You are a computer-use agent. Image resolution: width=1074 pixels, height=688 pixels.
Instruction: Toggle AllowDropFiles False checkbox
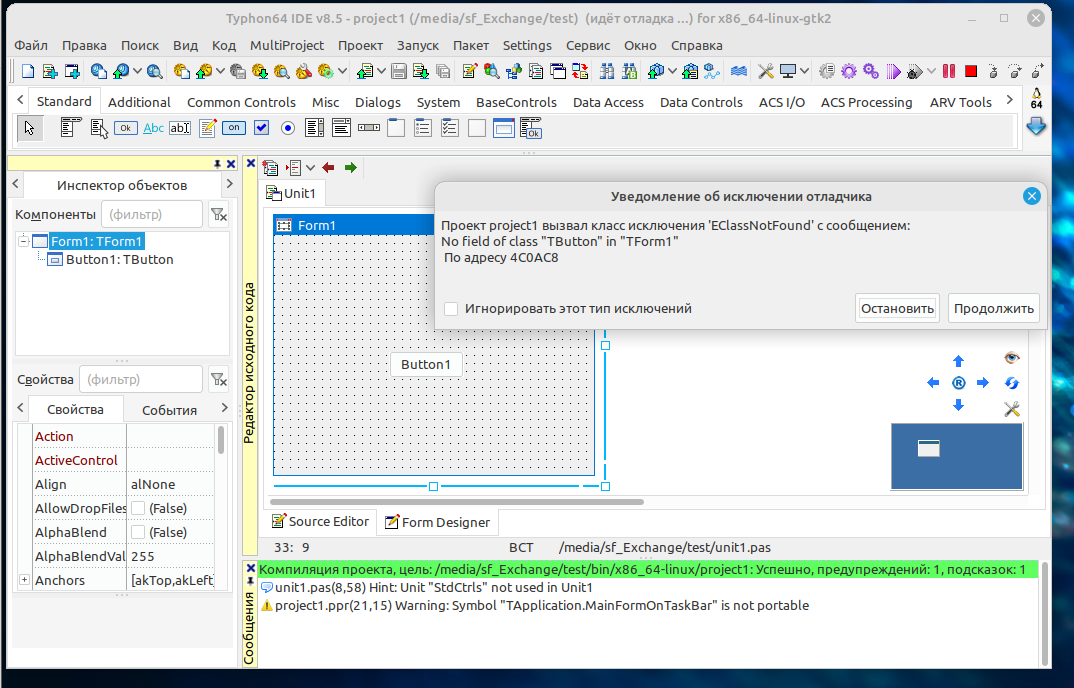click(138, 508)
